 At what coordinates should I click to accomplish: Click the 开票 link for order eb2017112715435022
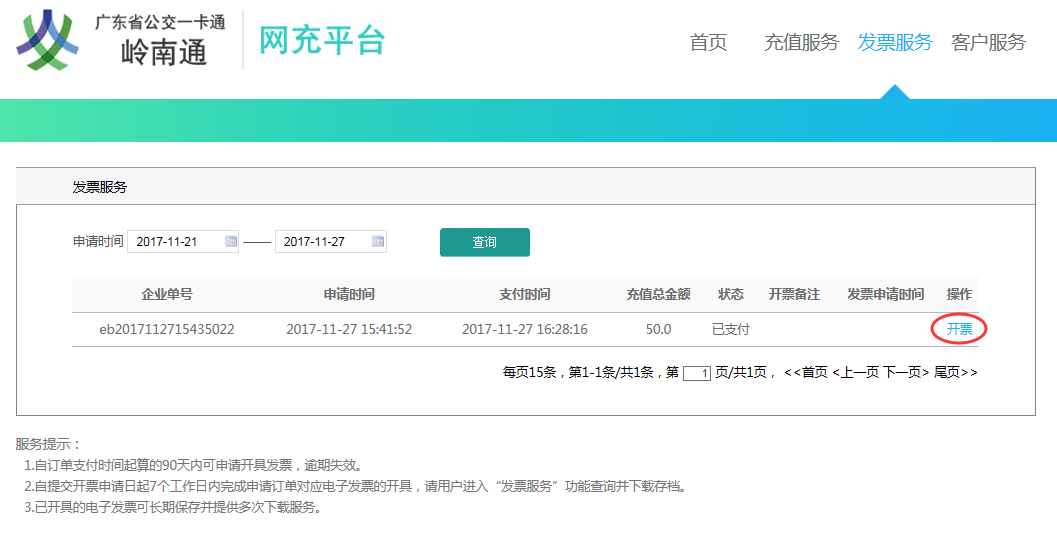(959, 330)
